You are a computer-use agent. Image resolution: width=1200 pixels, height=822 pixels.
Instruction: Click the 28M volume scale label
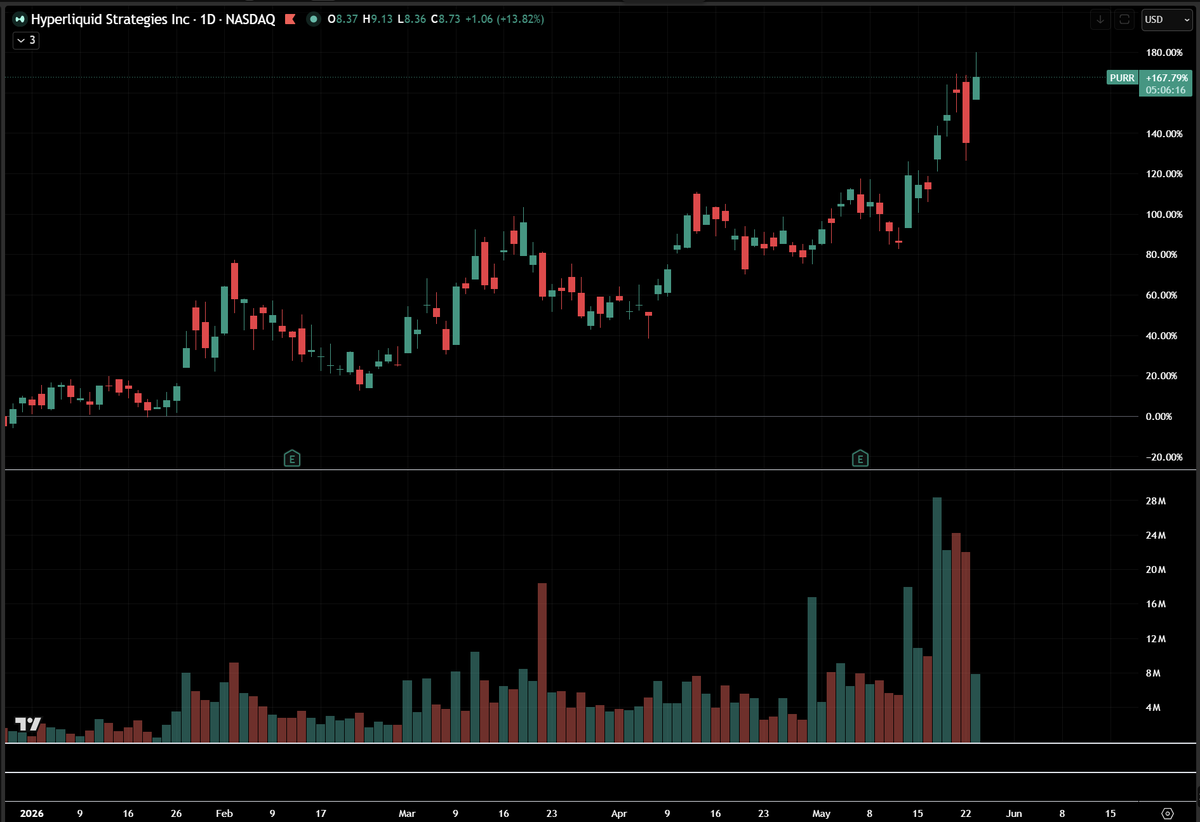tap(1155, 501)
